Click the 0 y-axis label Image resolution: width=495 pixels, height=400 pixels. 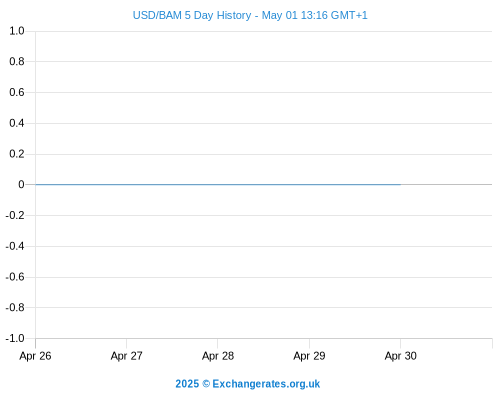21,184
